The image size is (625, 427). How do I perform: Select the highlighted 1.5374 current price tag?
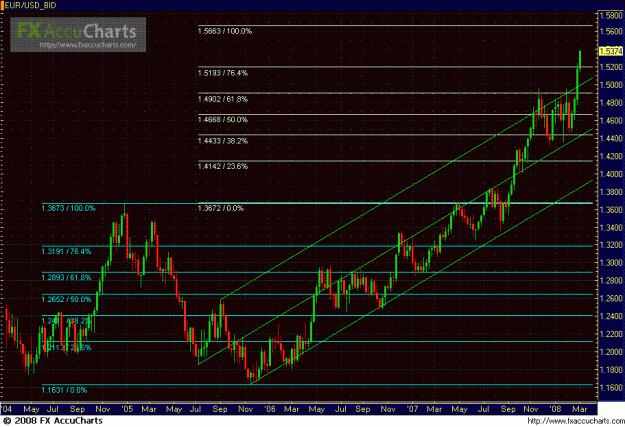[x=611, y=51]
